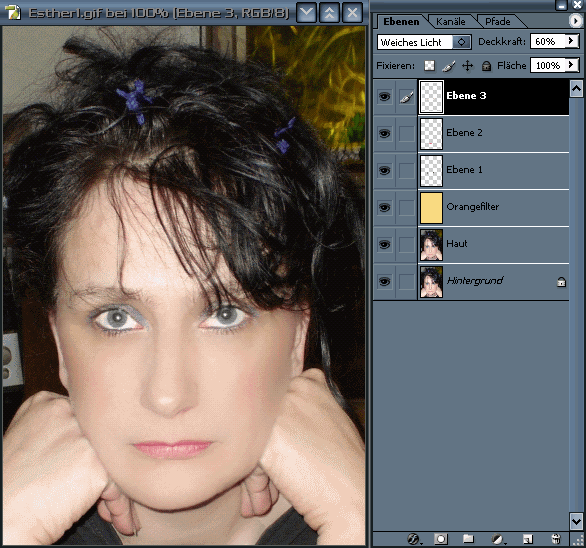Select the Orangefilter layer
Image resolution: width=586 pixels, height=548 pixels.
click(x=493, y=207)
